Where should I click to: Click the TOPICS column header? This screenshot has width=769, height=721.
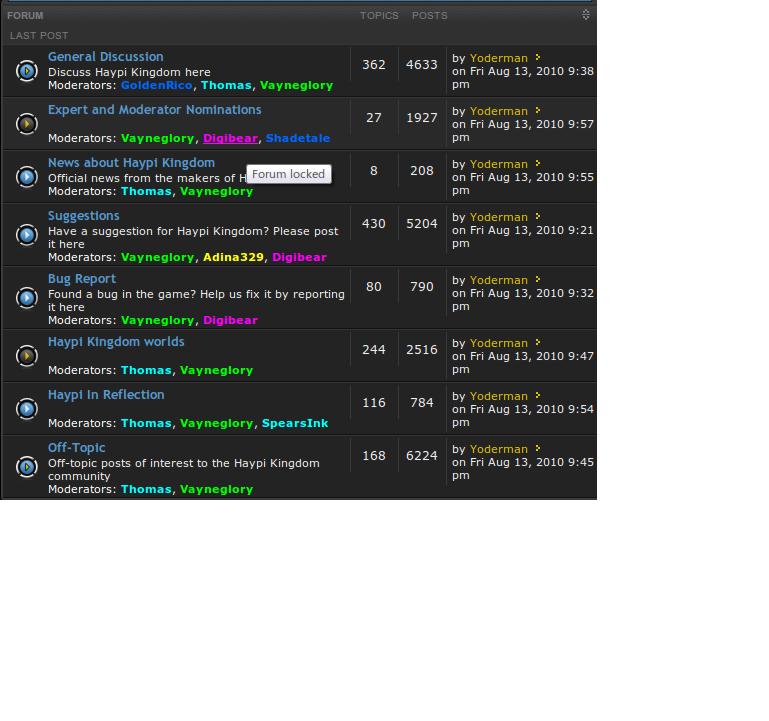point(379,16)
